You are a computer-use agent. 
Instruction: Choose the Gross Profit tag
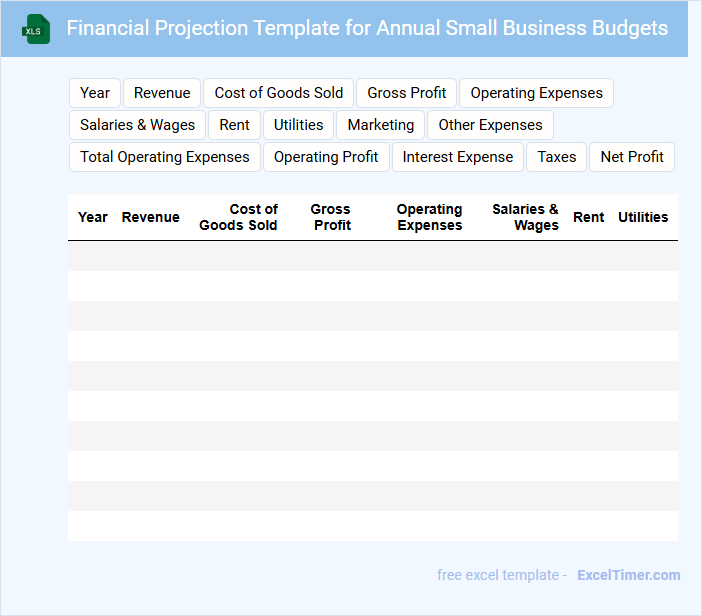click(x=407, y=93)
